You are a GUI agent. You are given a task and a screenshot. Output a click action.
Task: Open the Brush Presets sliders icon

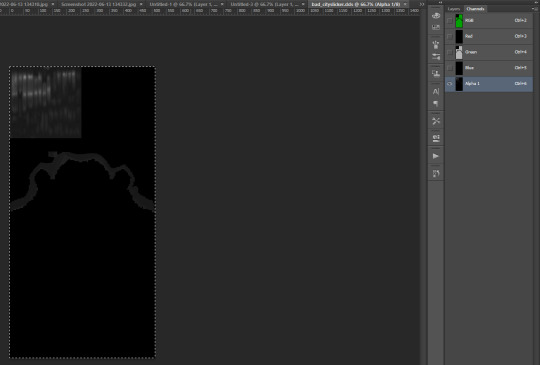(x=436, y=56)
